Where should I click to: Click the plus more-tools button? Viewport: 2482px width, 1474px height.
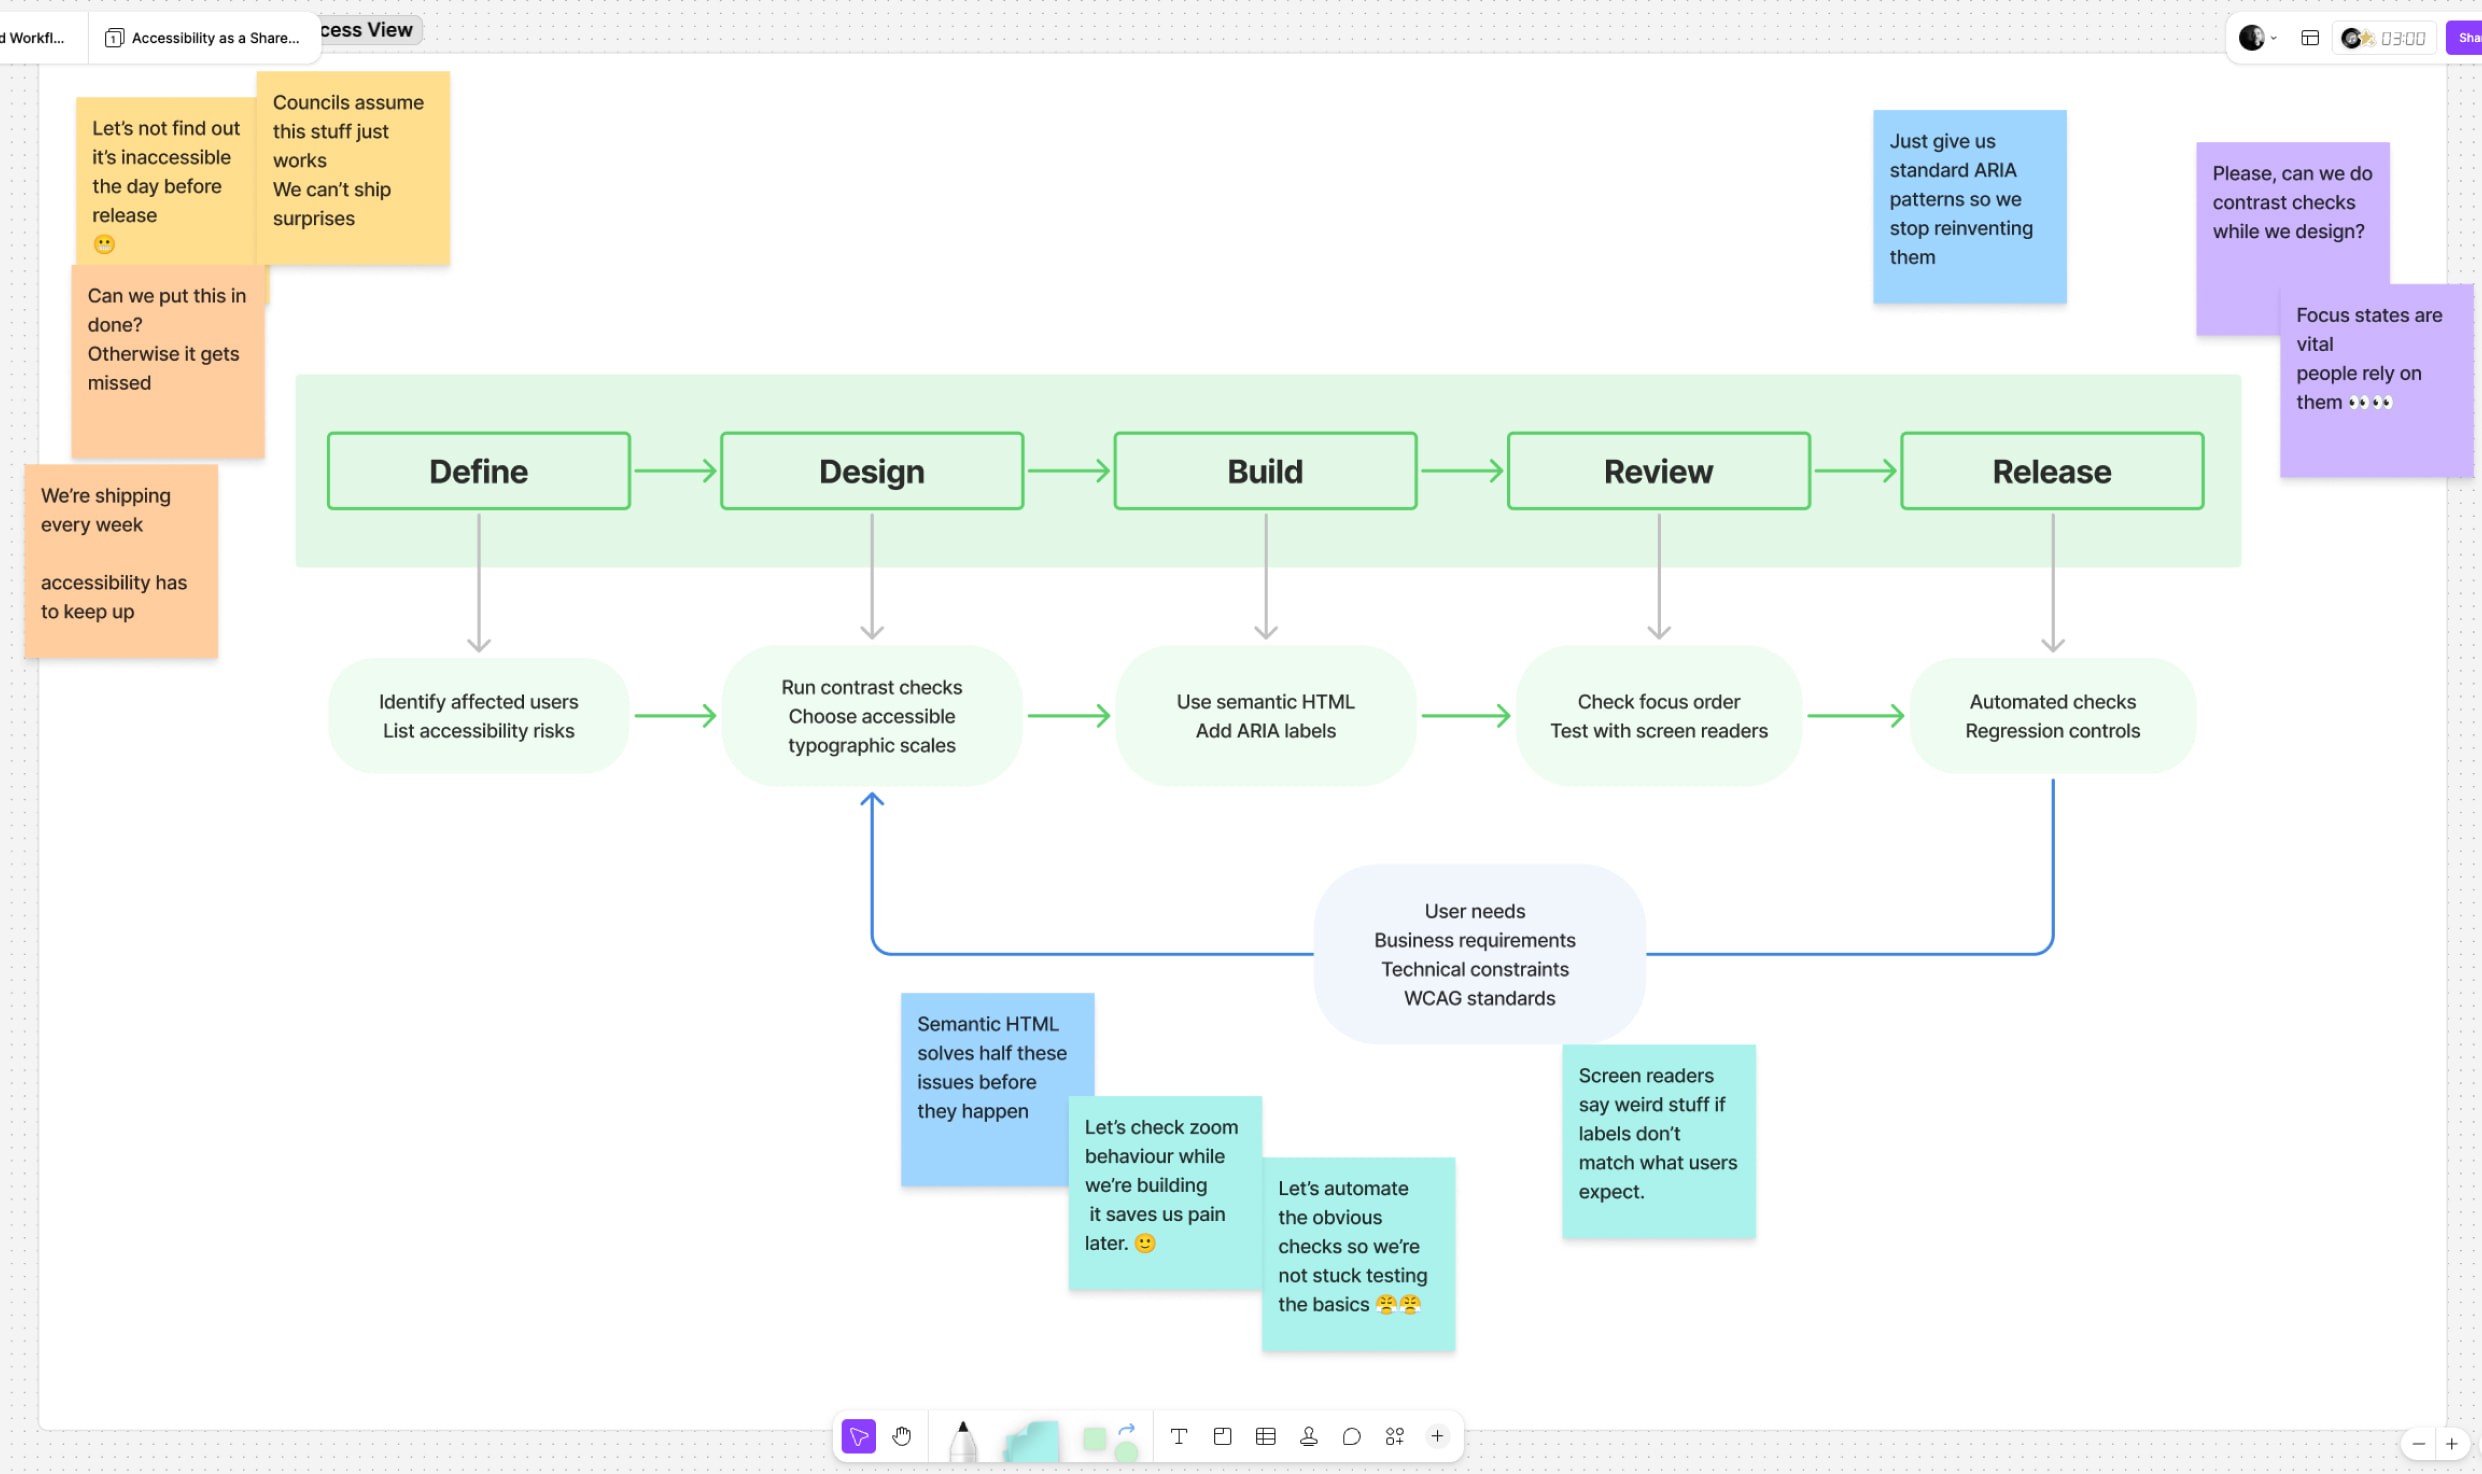click(x=1437, y=1437)
